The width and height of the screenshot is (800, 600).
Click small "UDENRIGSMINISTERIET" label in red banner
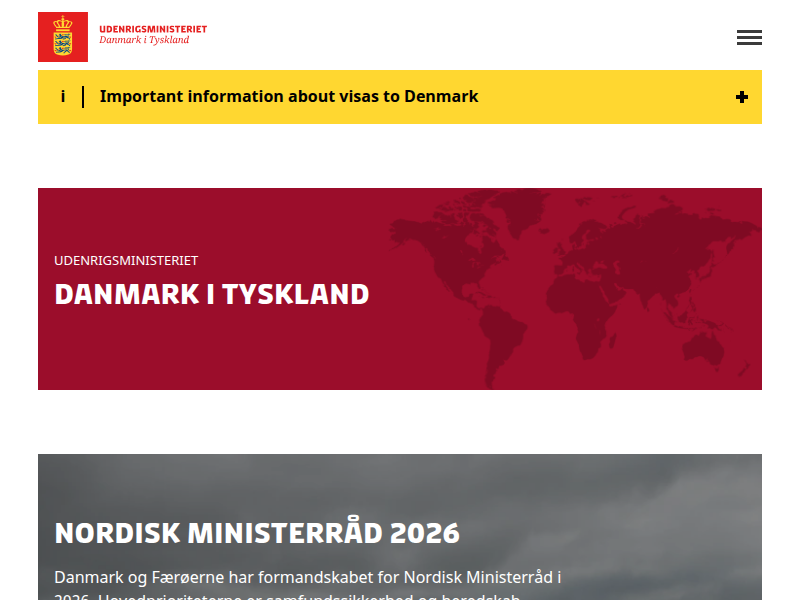pos(126,260)
